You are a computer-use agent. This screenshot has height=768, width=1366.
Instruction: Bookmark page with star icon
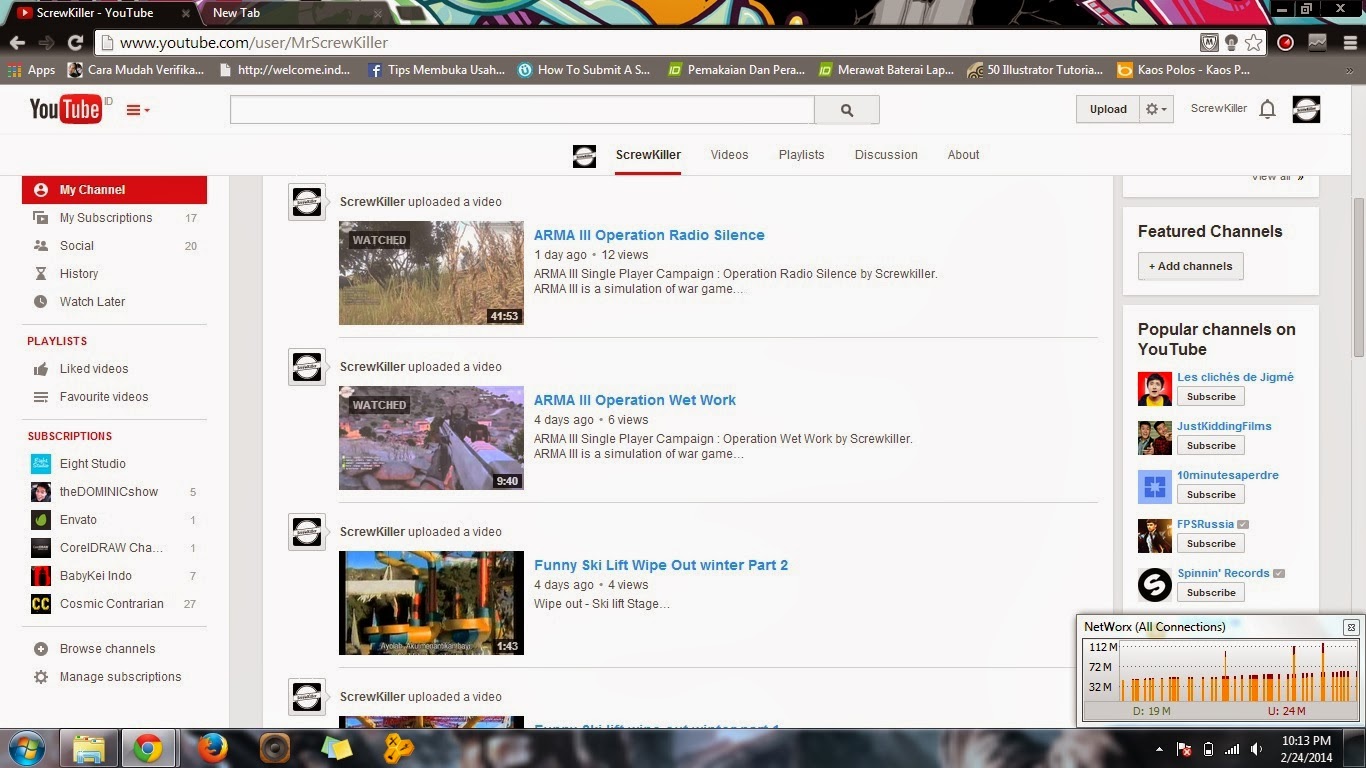coord(1254,43)
